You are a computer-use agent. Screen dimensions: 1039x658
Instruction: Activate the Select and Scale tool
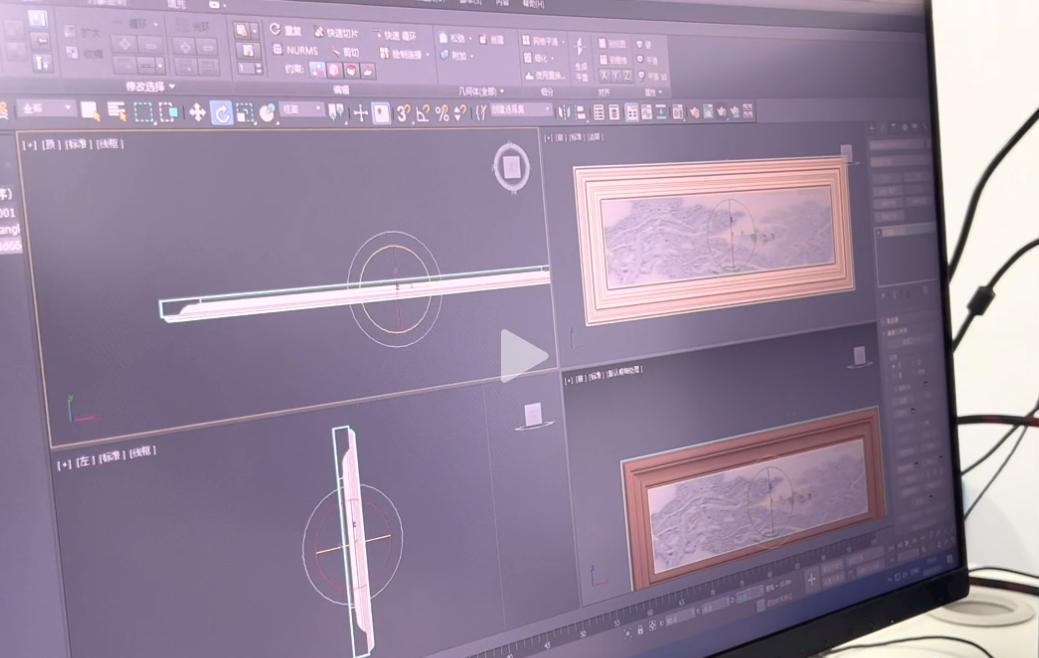(x=245, y=113)
